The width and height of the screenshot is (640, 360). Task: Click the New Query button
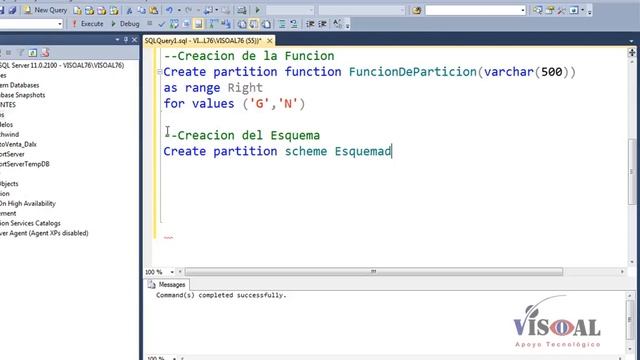pyautogui.click(x=45, y=10)
